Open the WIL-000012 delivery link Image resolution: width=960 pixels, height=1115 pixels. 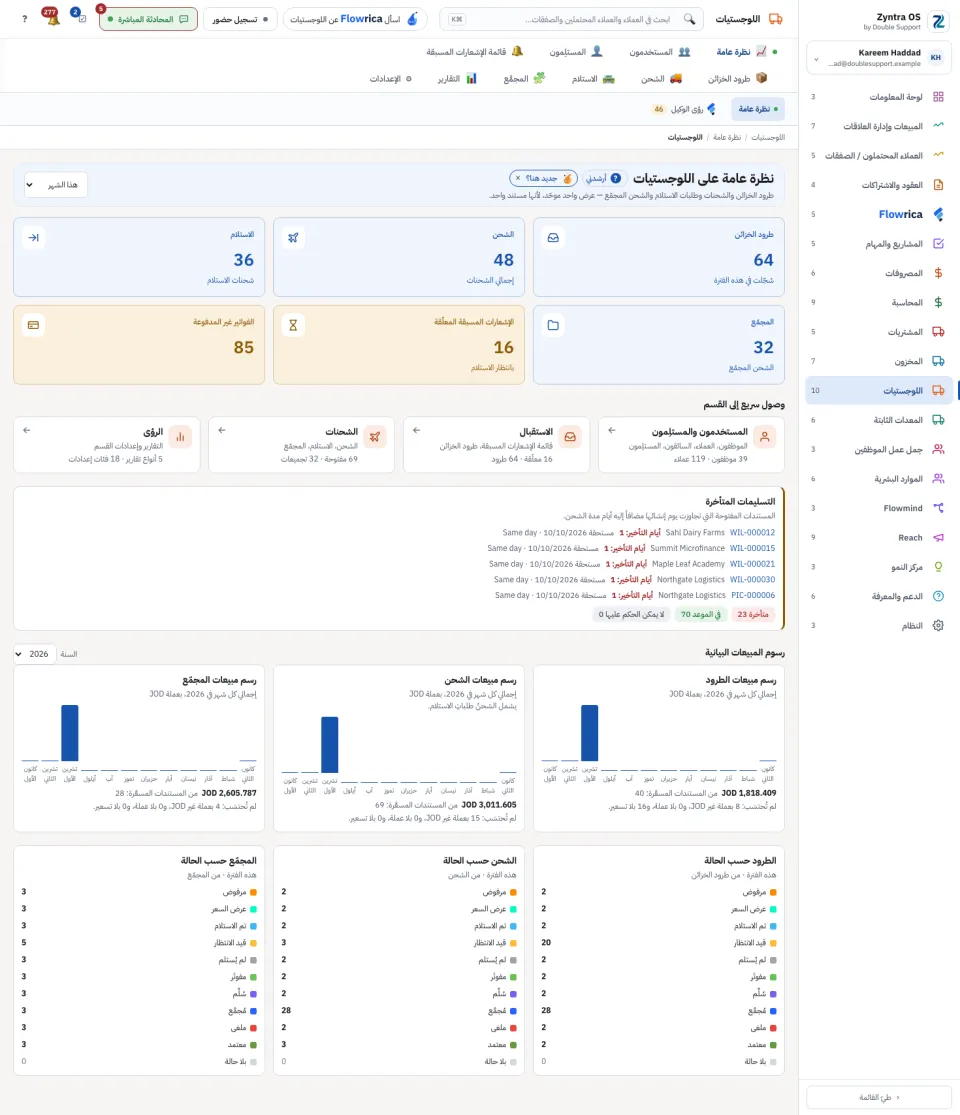tap(752, 533)
